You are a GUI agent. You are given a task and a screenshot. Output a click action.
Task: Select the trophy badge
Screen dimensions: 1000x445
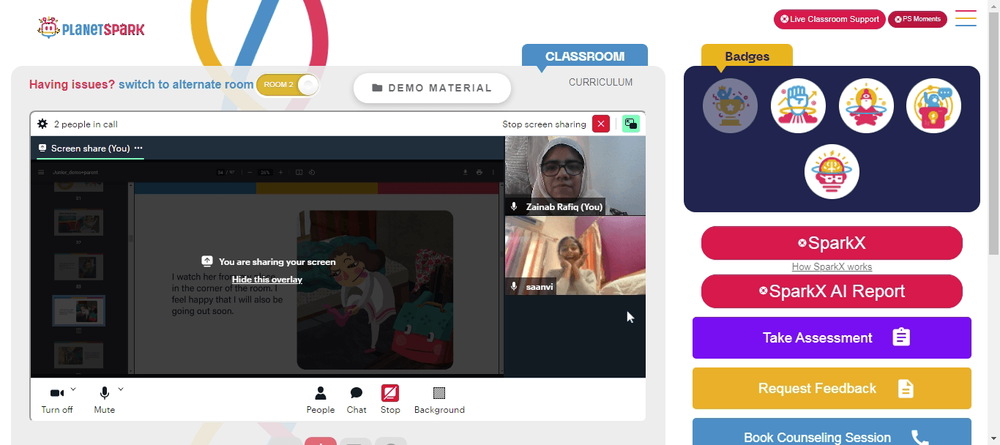730,106
